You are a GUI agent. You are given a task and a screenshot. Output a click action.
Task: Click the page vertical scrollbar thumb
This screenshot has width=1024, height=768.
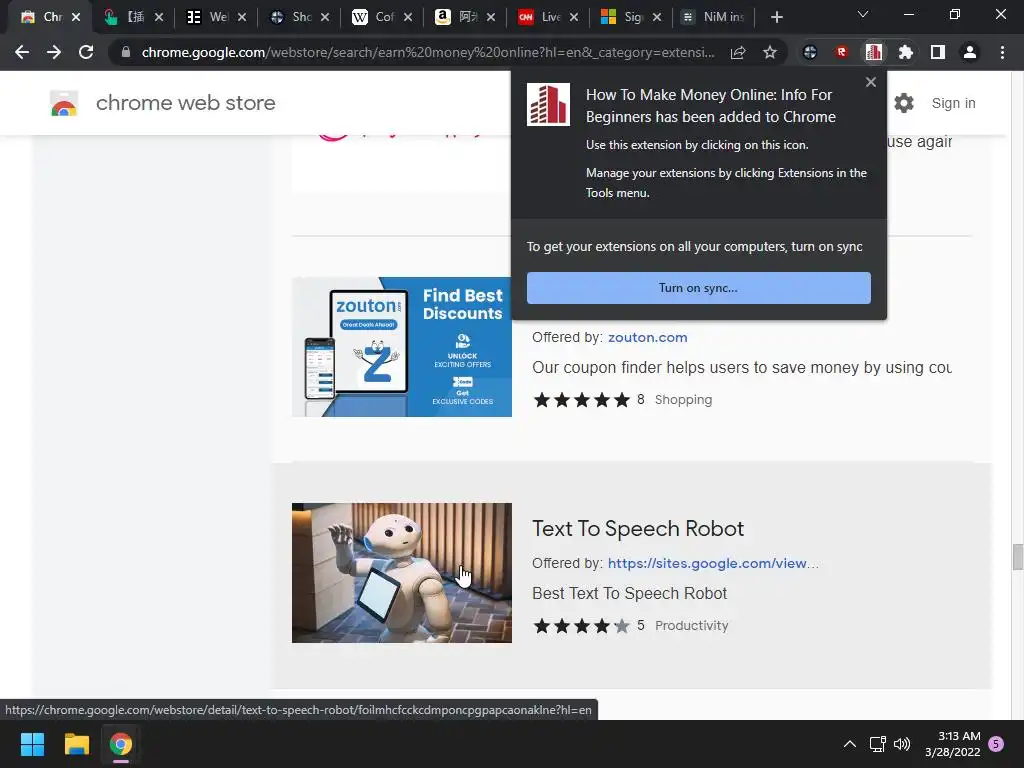coord(1017,557)
